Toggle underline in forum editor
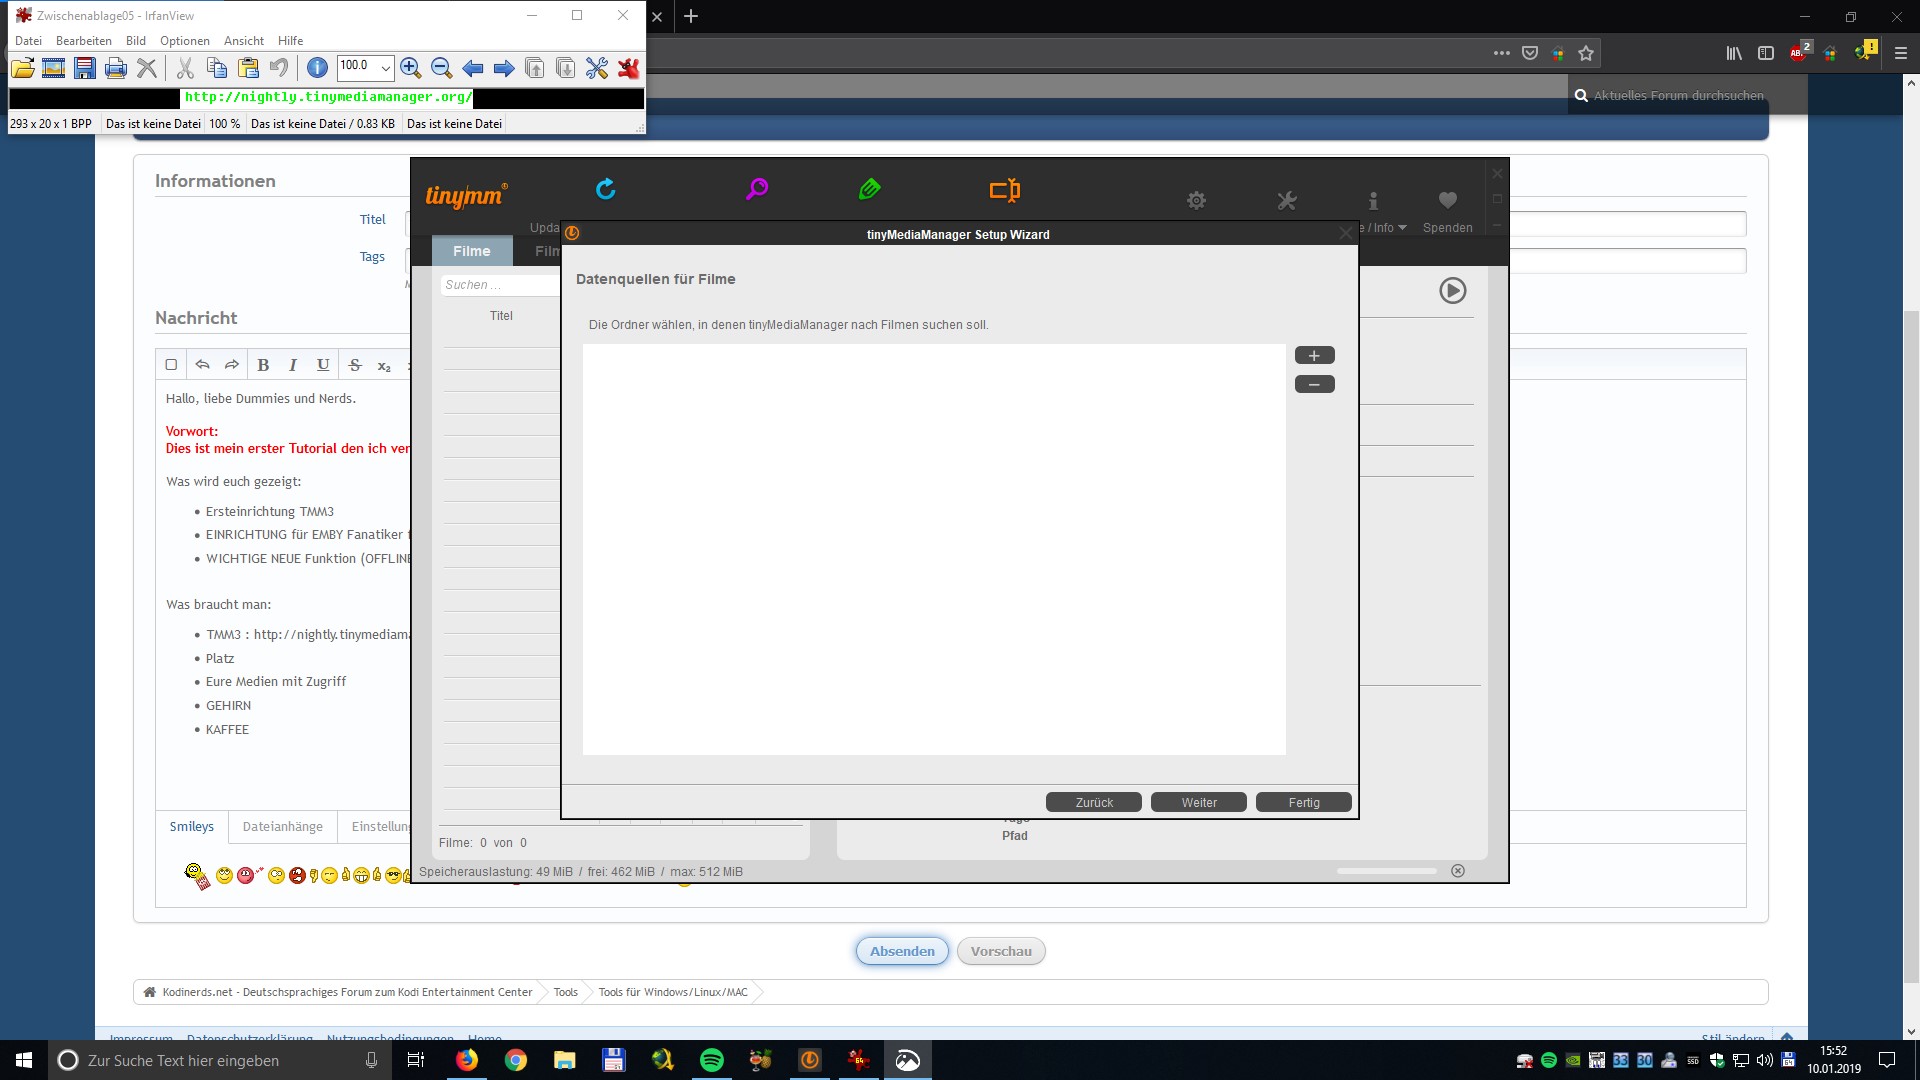 323,365
